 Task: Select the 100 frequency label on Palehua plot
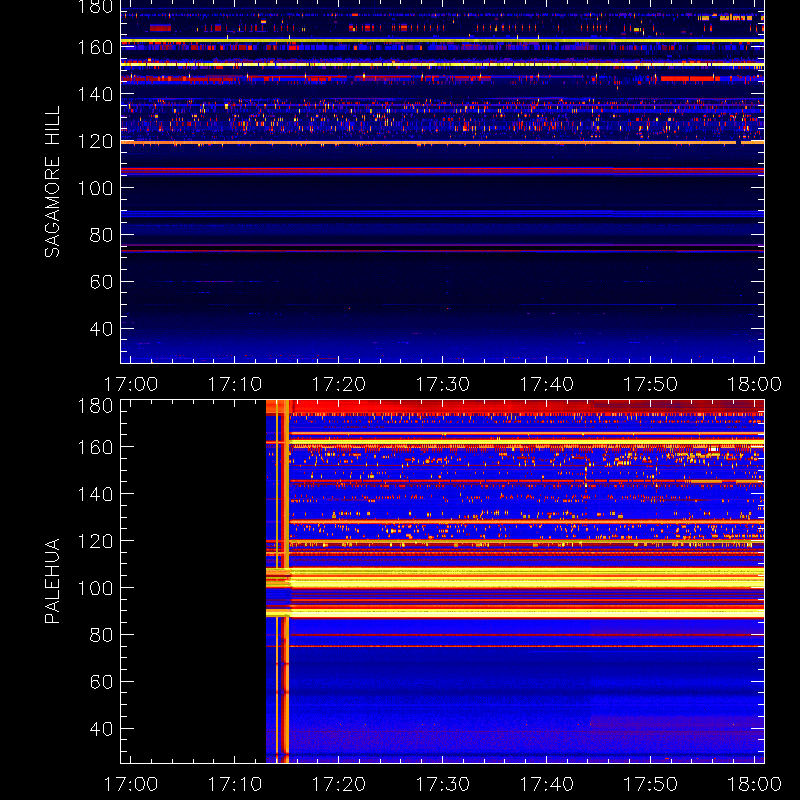click(95, 588)
